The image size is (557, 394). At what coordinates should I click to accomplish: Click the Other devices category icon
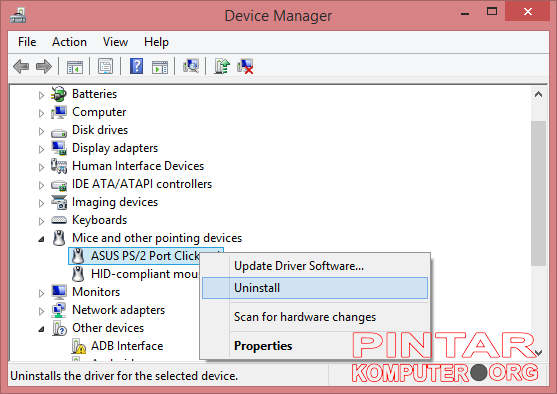[x=59, y=328]
